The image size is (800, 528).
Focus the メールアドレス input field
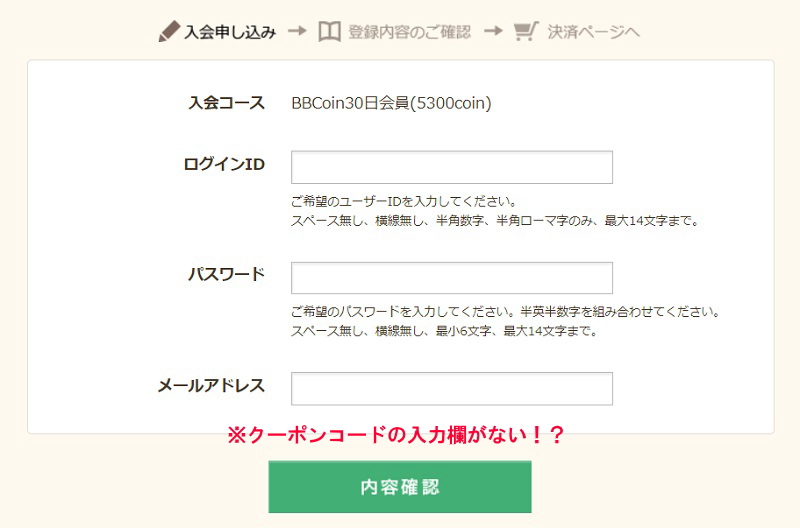[451, 389]
